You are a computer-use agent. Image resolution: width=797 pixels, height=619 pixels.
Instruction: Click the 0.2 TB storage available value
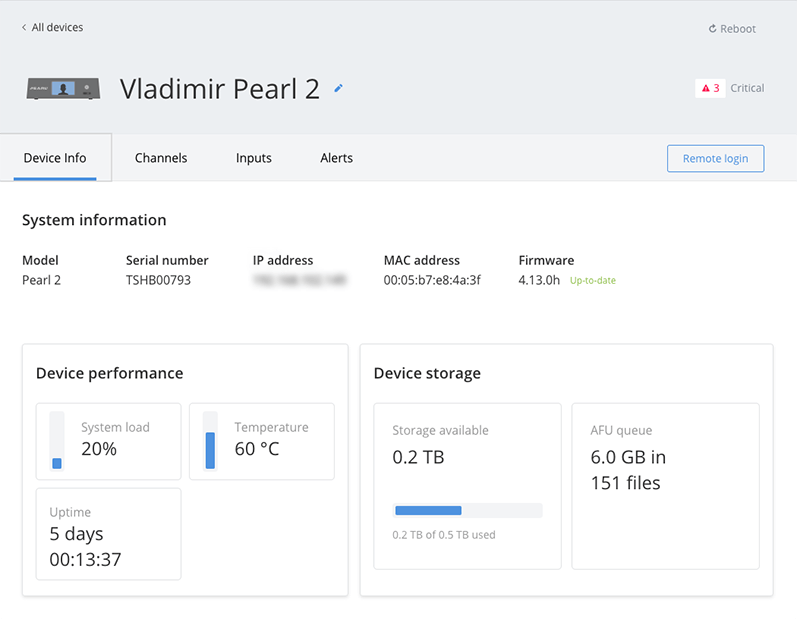click(418, 457)
